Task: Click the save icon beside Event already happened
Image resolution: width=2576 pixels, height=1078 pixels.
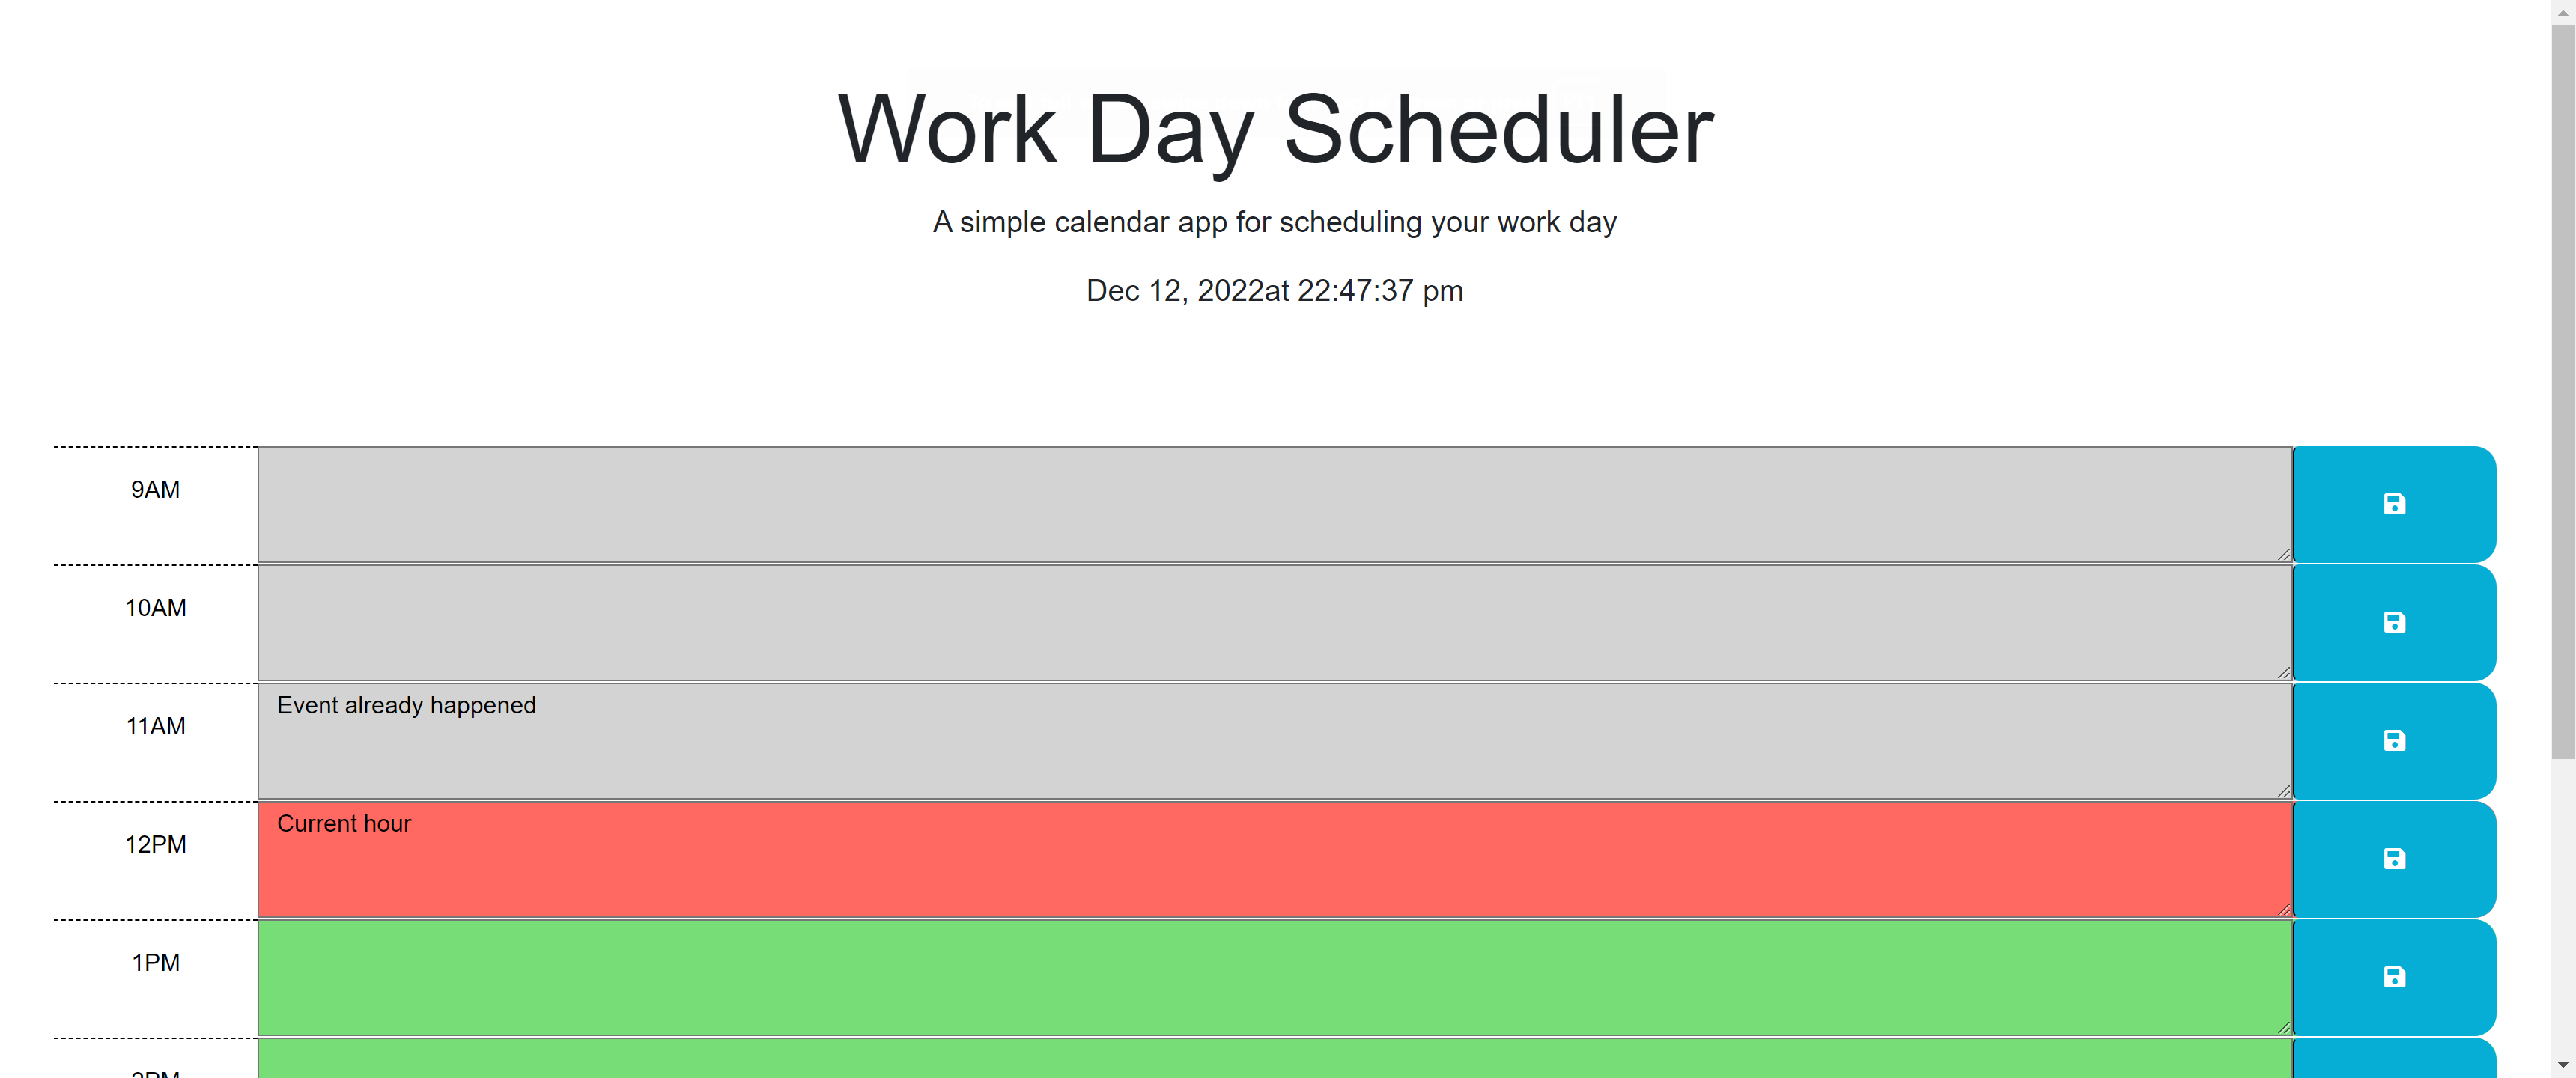Action: (x=2394, y=740)
